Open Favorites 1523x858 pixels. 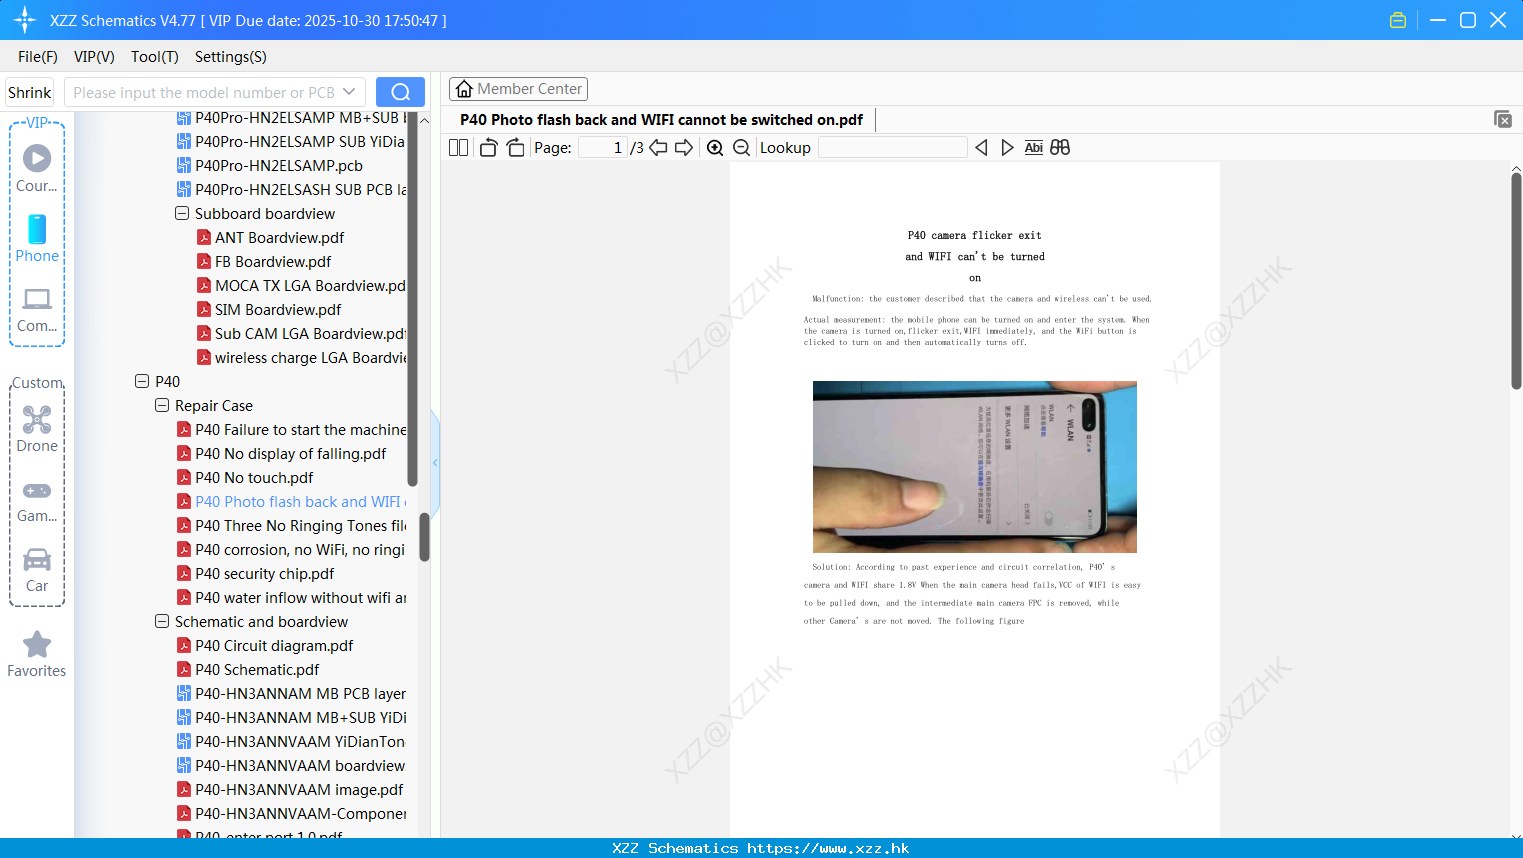click(x=37, y=654)
